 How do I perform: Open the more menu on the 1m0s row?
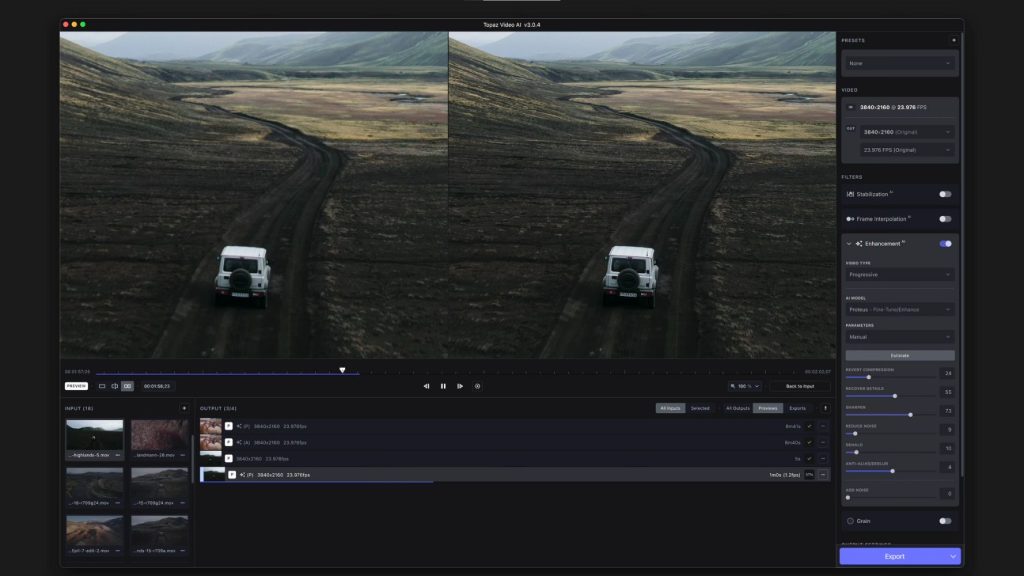[823, 475]
